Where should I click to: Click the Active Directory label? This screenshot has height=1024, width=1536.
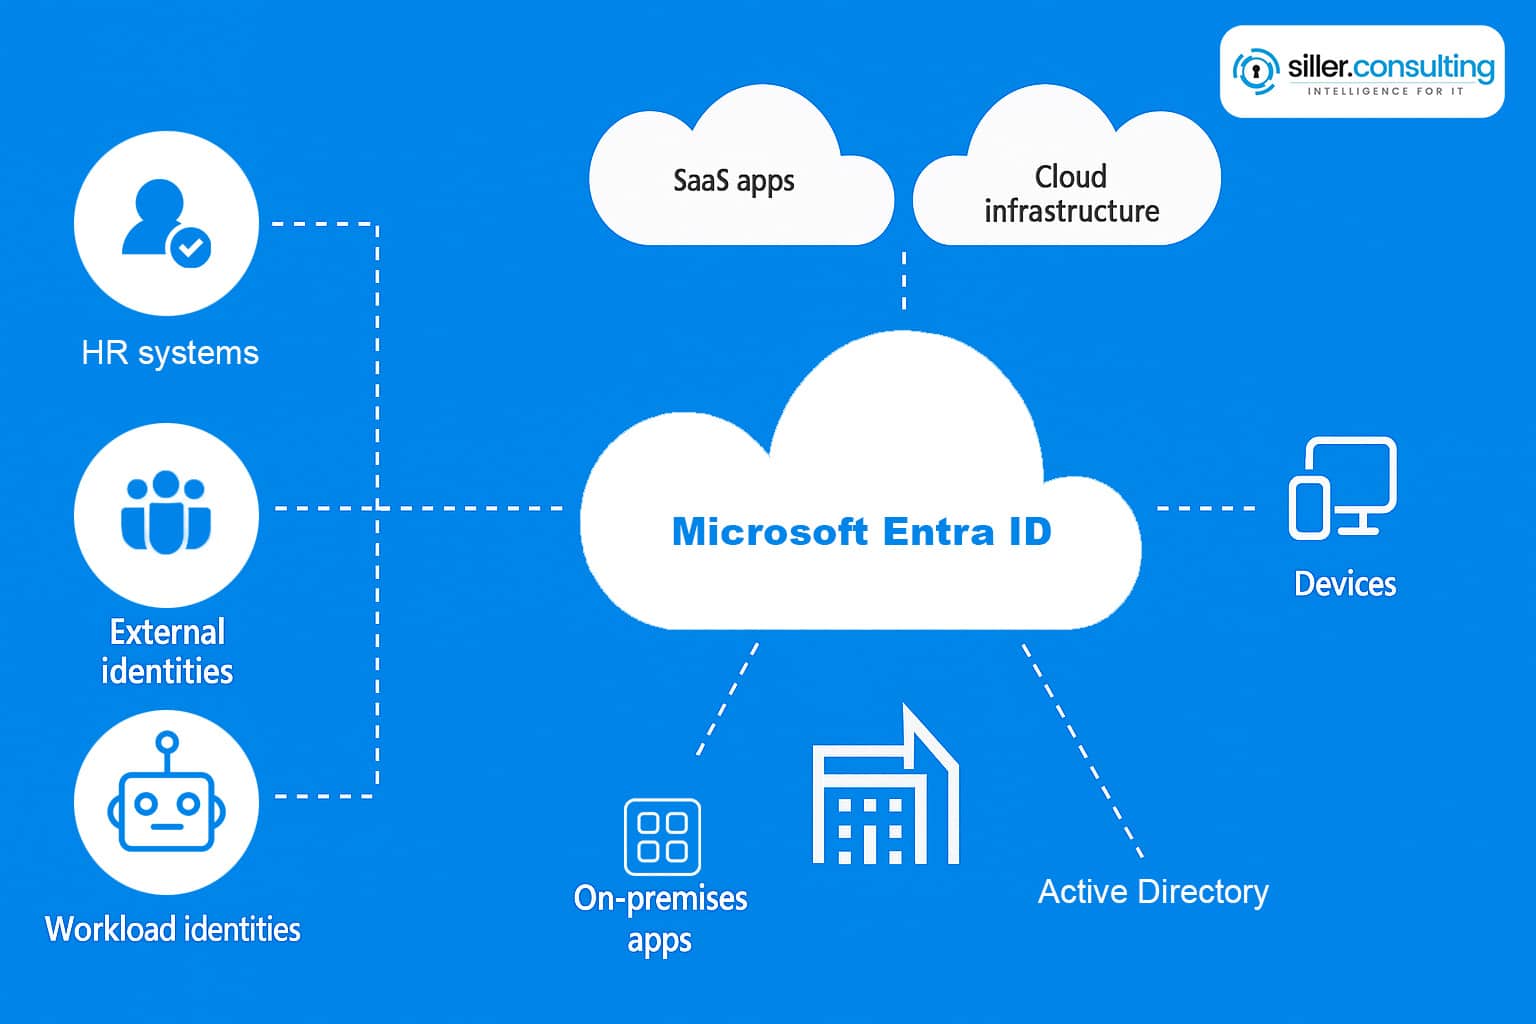pyautogui.click(x=1153, y=891)
